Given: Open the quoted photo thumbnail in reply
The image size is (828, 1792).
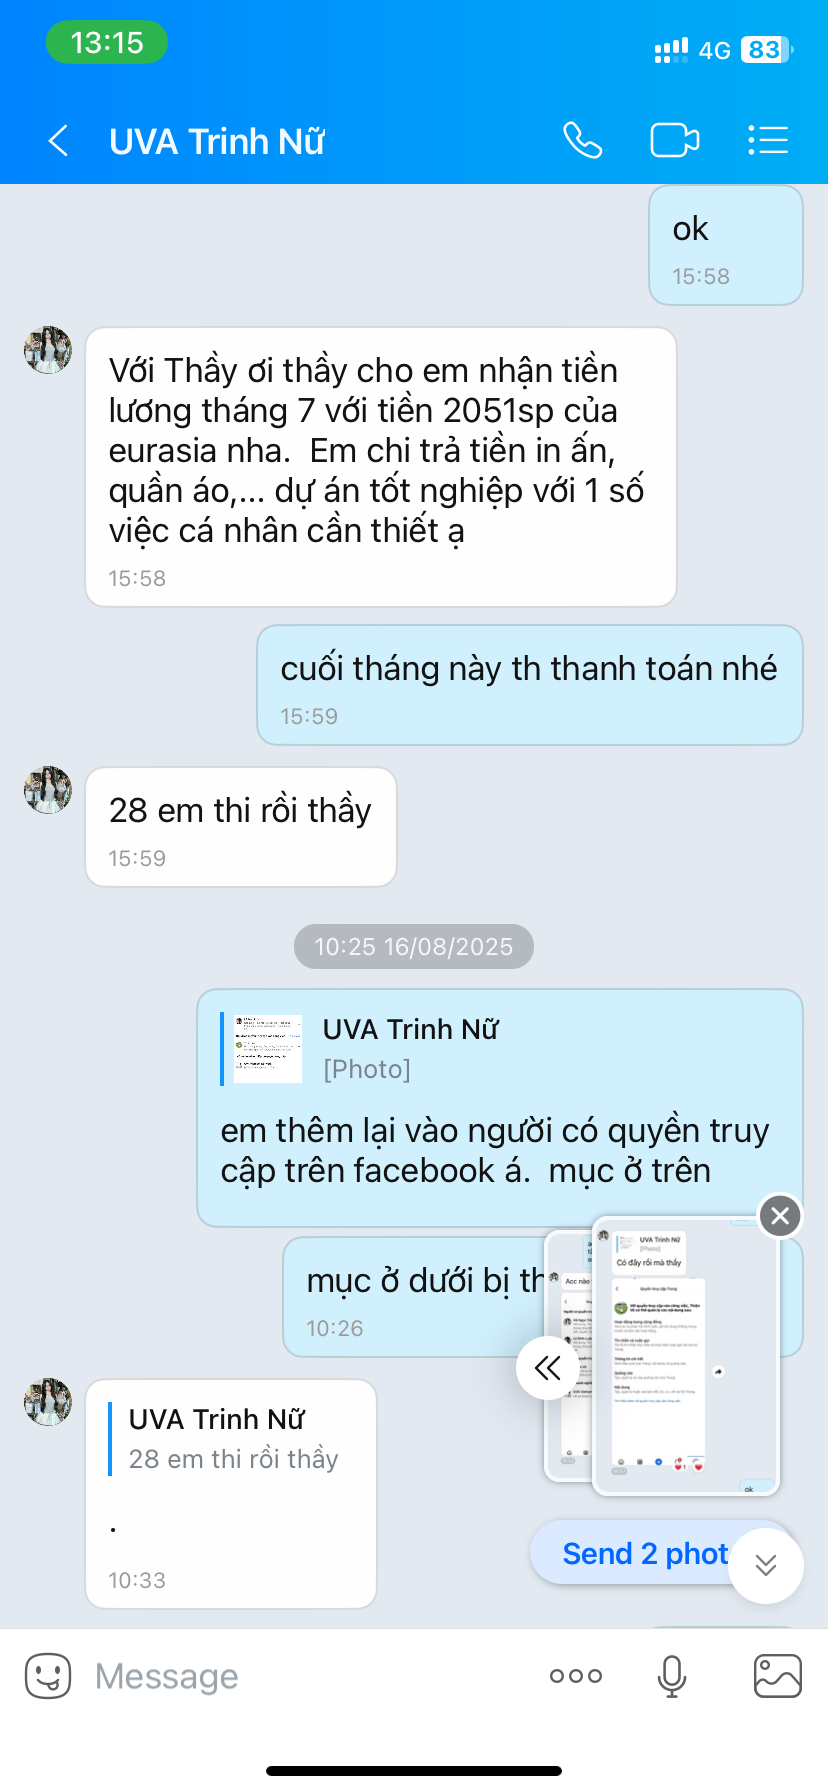Looking at the screenshot, I should coord(267,1049).
